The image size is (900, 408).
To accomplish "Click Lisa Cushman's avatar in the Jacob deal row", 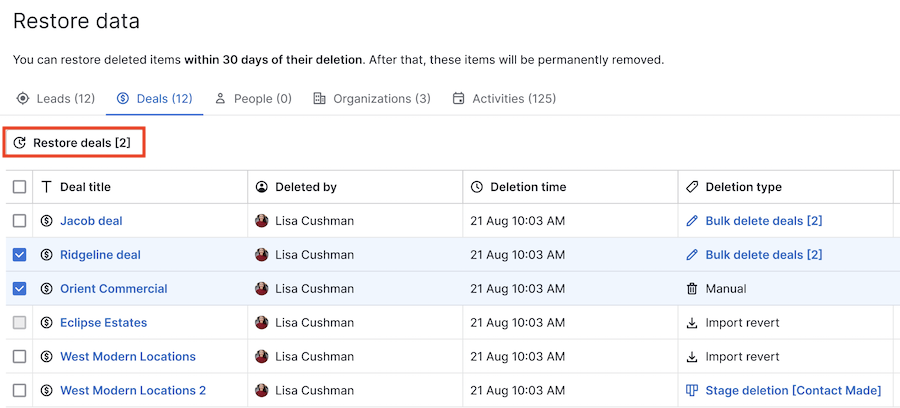I will [x=262, y=221].
